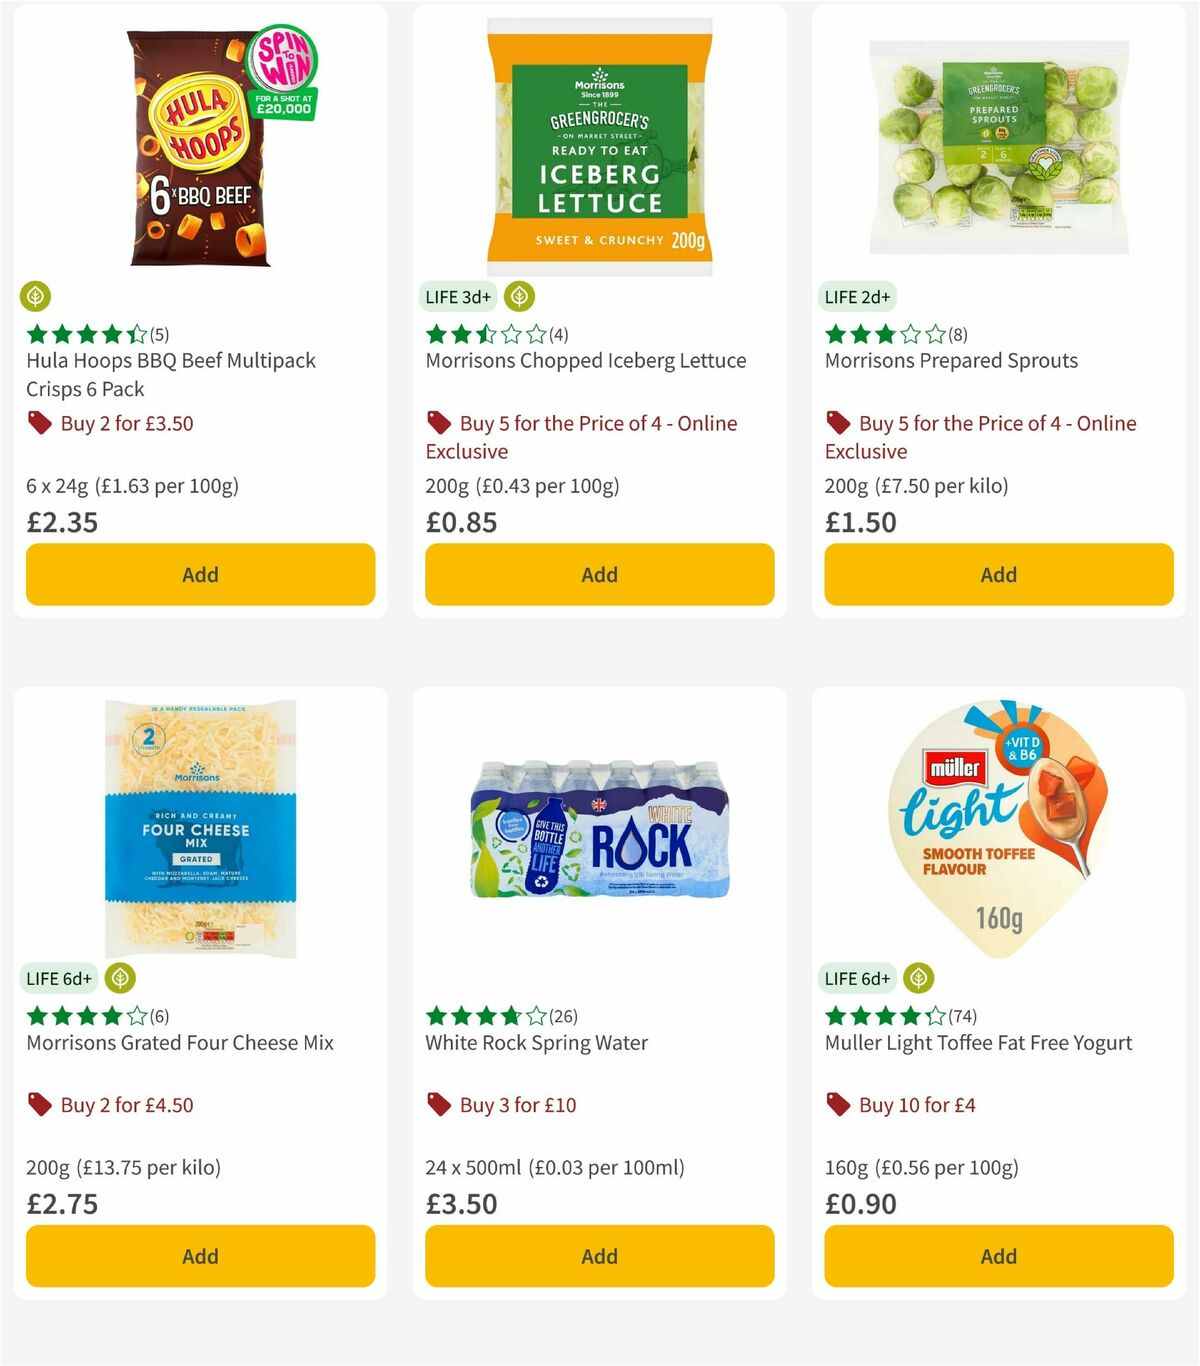
Task: Add Muller Light Toffee yogurt to basket
Action: [998, 1256]
